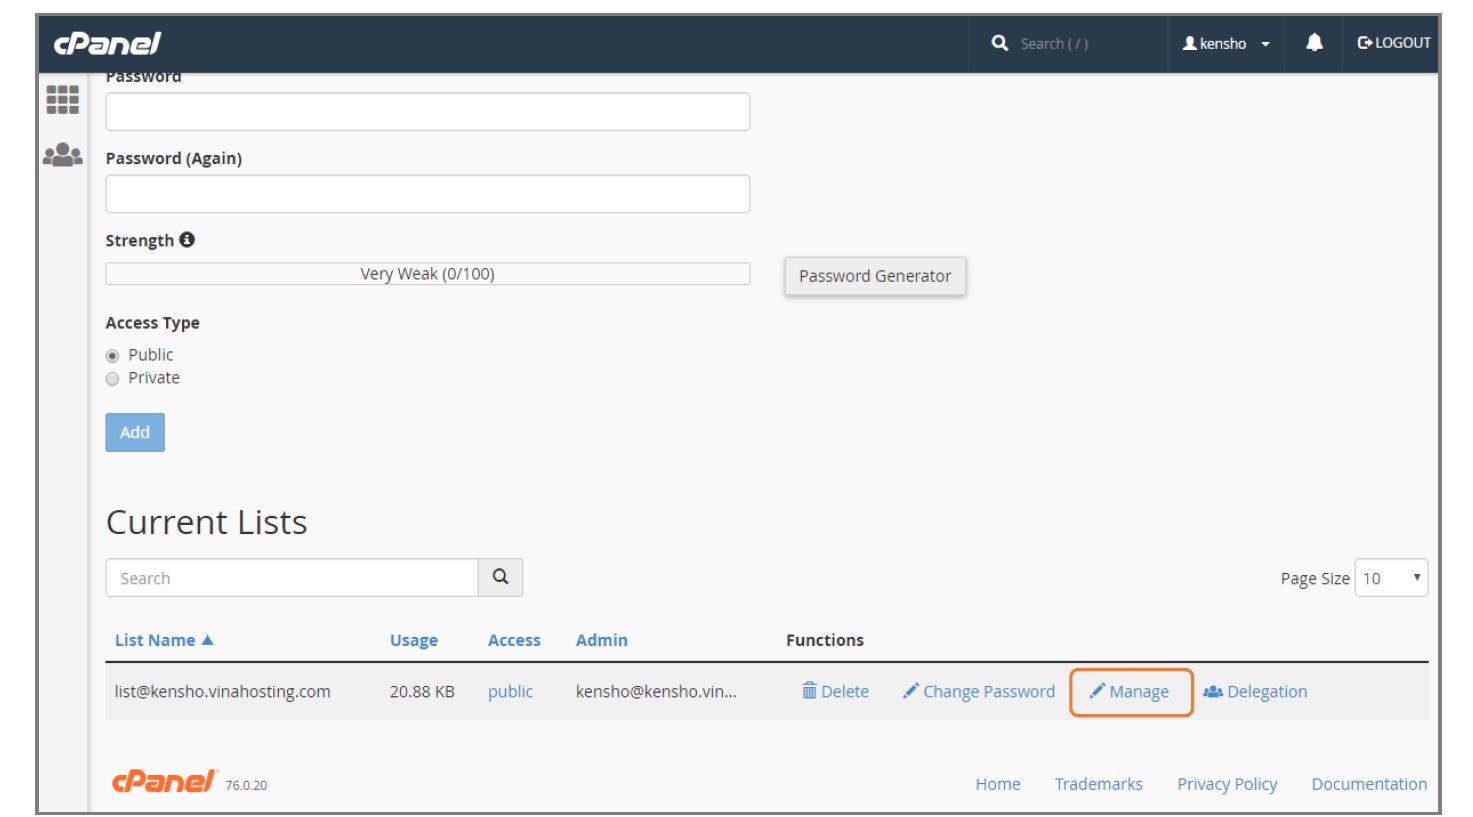Screen dimensions: 1473x817
Task: Click the Functions column header
Action: (x=825, y=640)
